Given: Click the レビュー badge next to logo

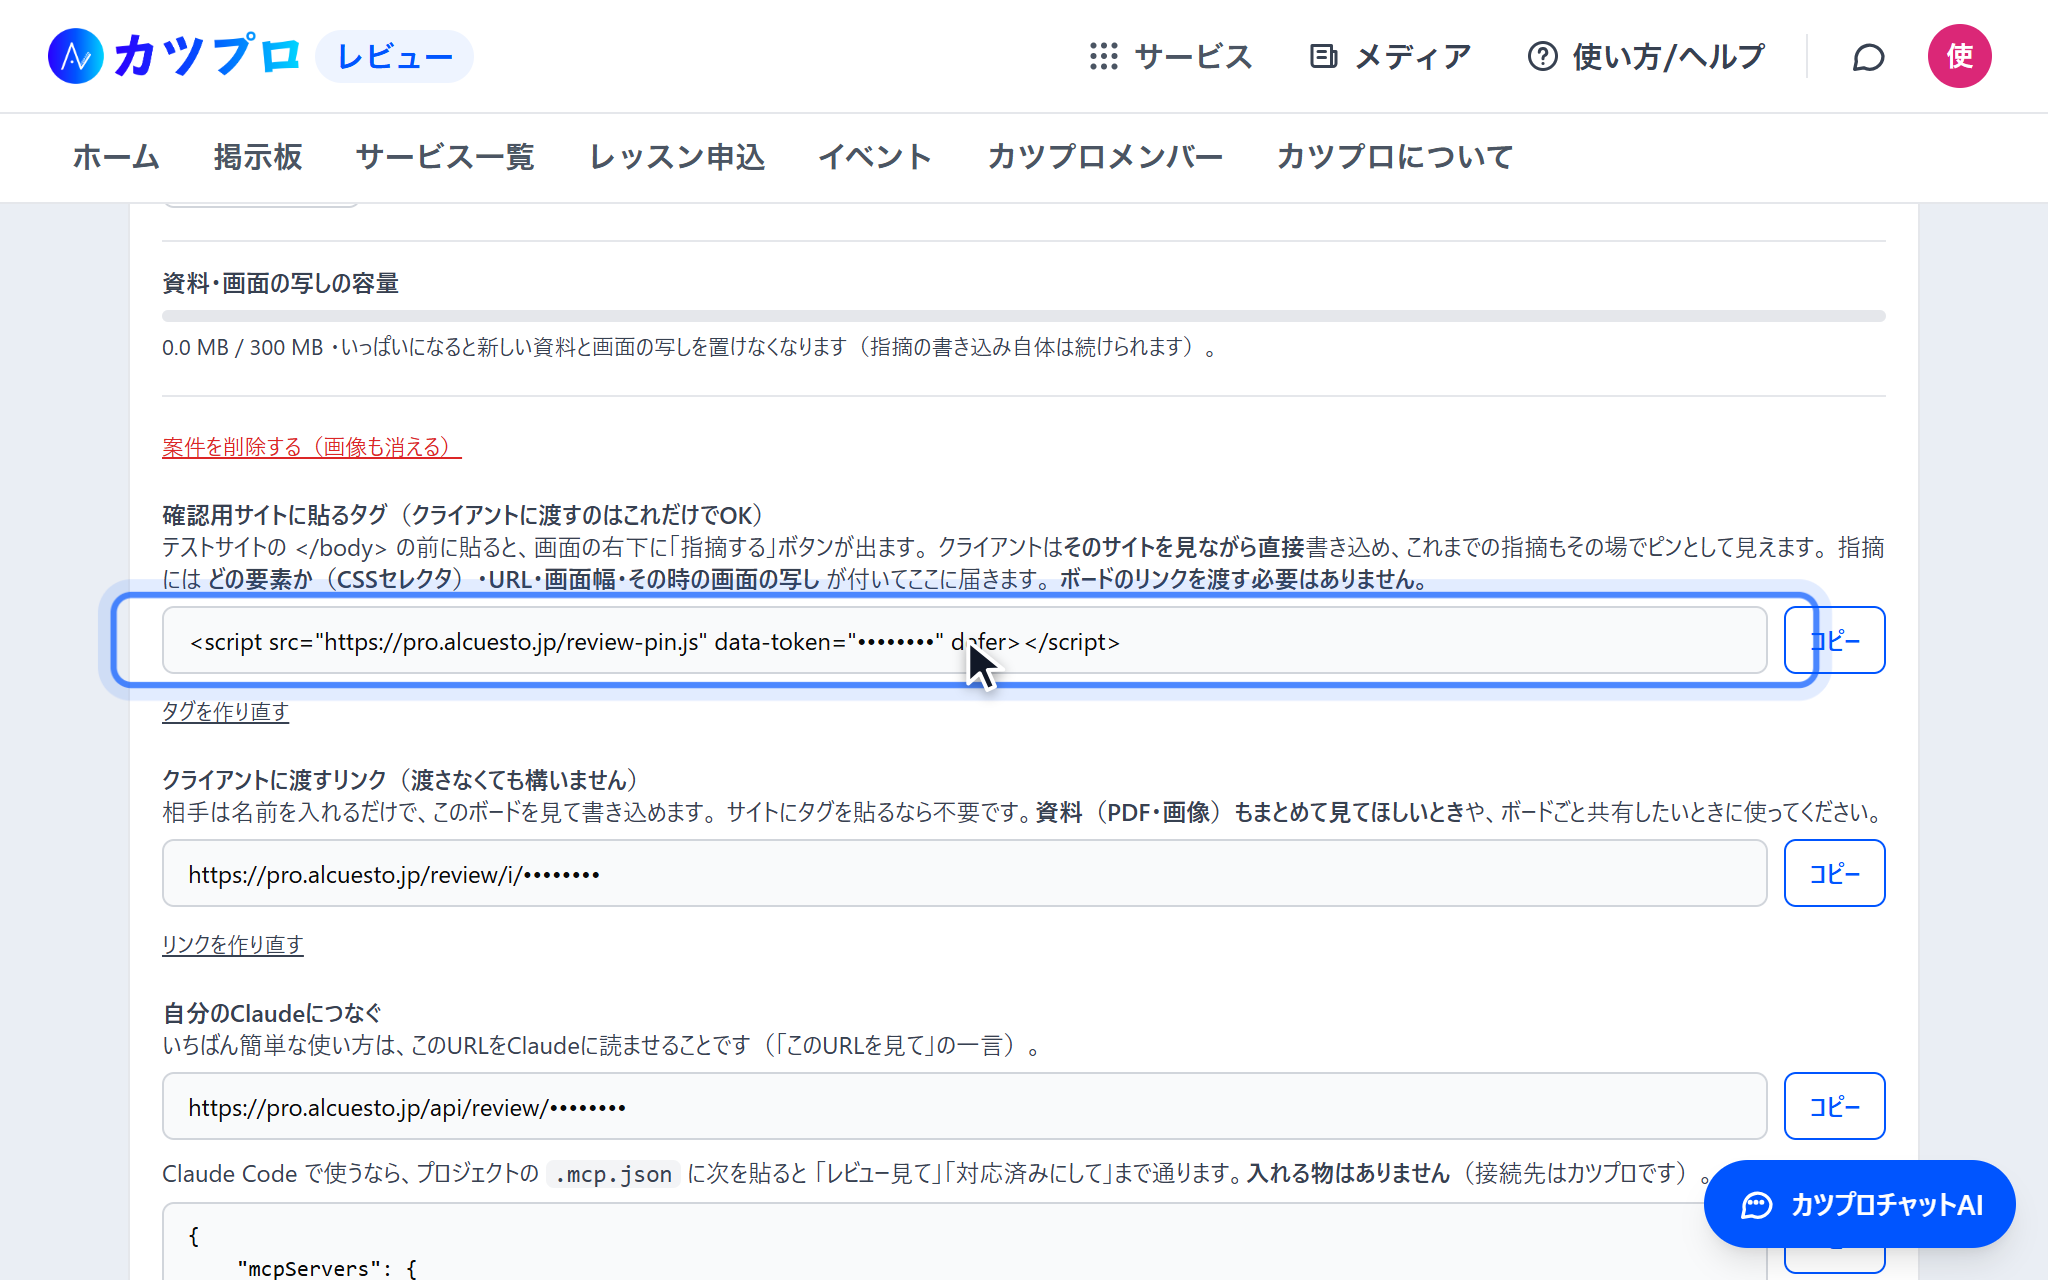Looking at the screenshot, I should click(x=394, y=56).
